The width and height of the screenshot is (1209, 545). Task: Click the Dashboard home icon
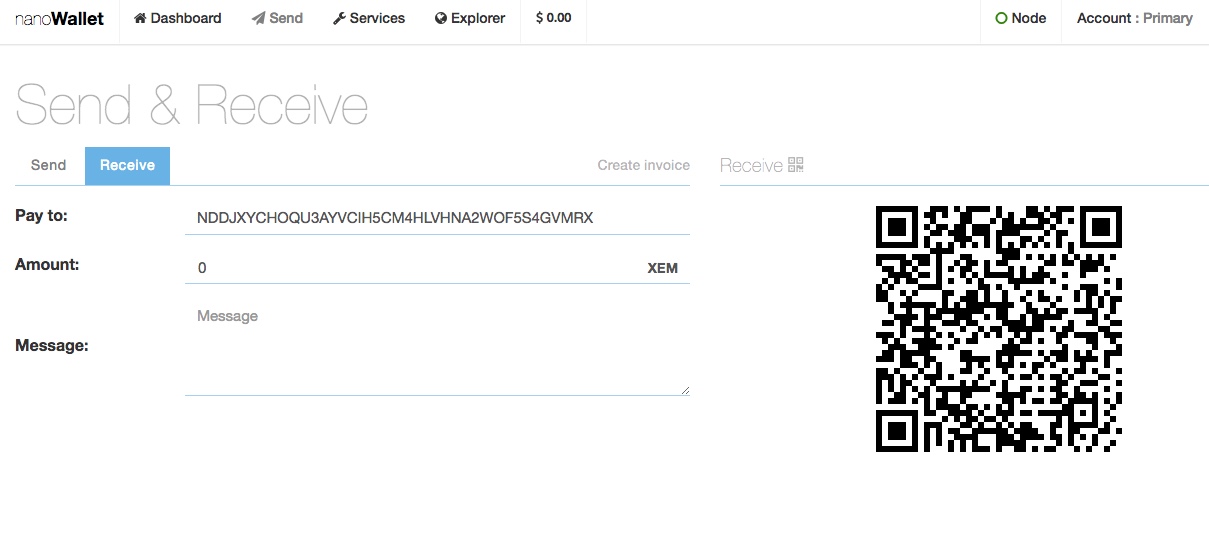coord(140,18)
